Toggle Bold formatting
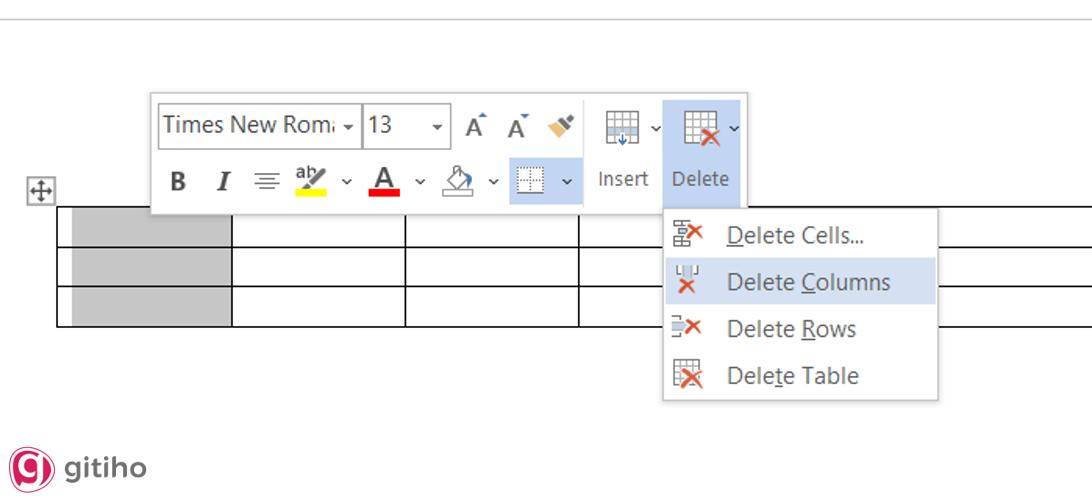The height and width of the screenshot is (501, 1092). pos(178,181)
